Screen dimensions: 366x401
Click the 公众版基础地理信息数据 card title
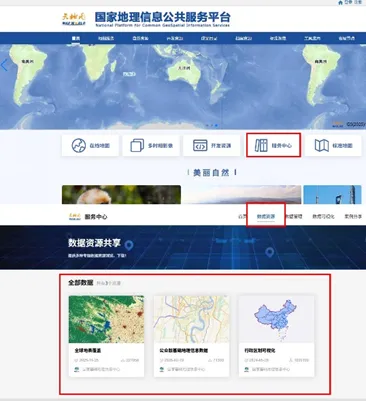[x=183, y=351]
